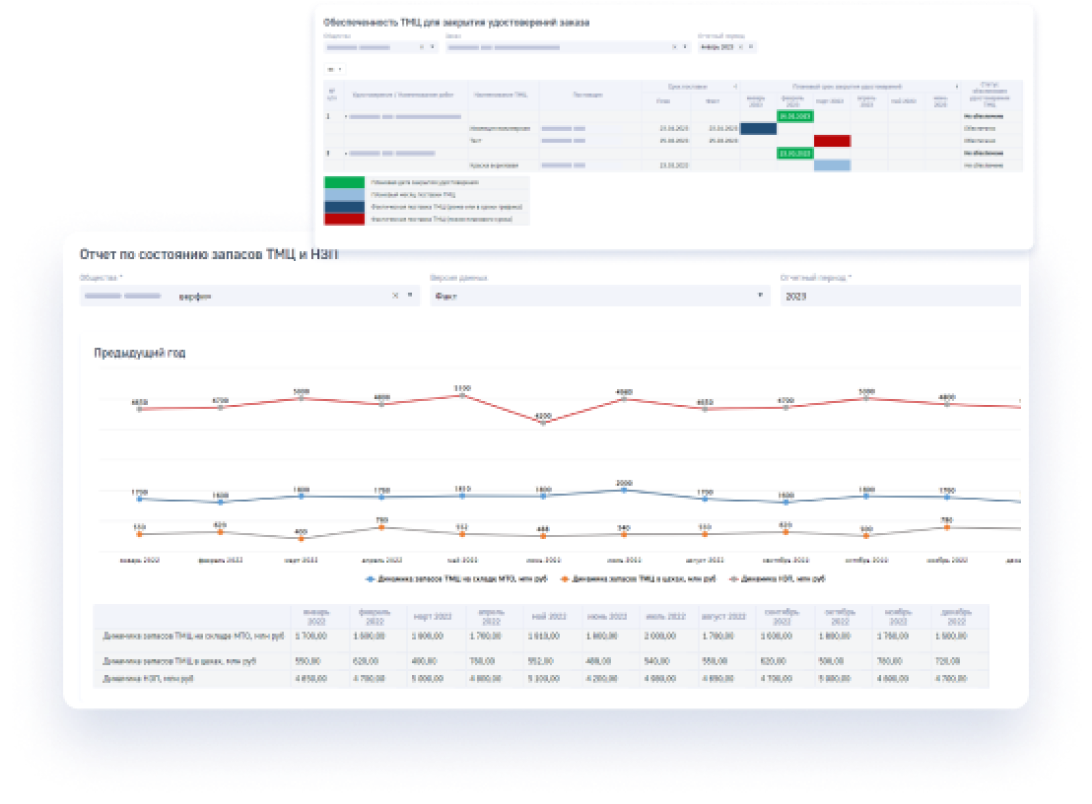The width and height of the screenshot is (1092, 804).
Task: Click the 750 point on the orange line in April
Action: click(382, 527)
